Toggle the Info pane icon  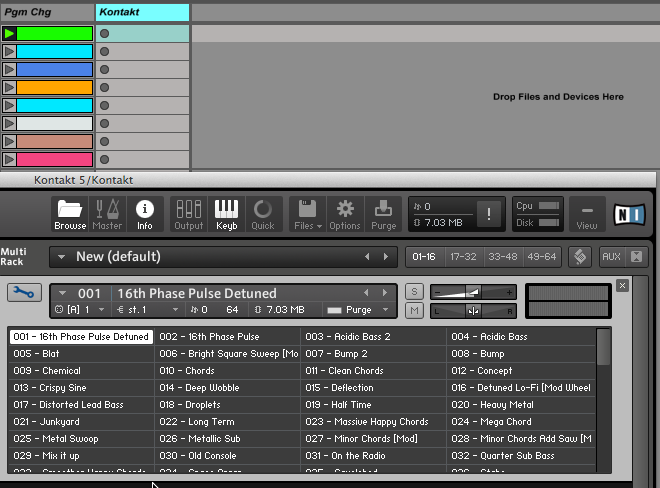144,214
